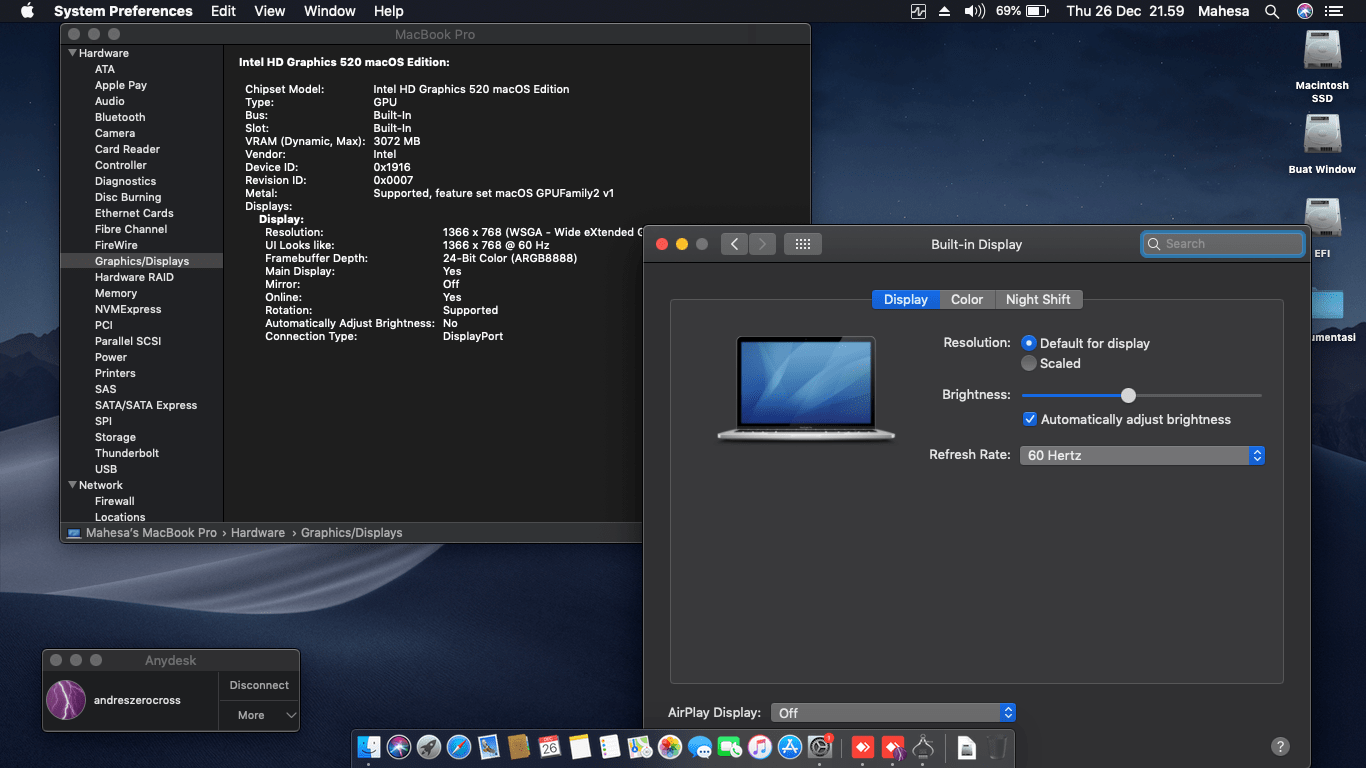The height and width of the screenshot is (768, 1366).
Task: Click the forward arrow in Built-in Display
Action: 762,244
